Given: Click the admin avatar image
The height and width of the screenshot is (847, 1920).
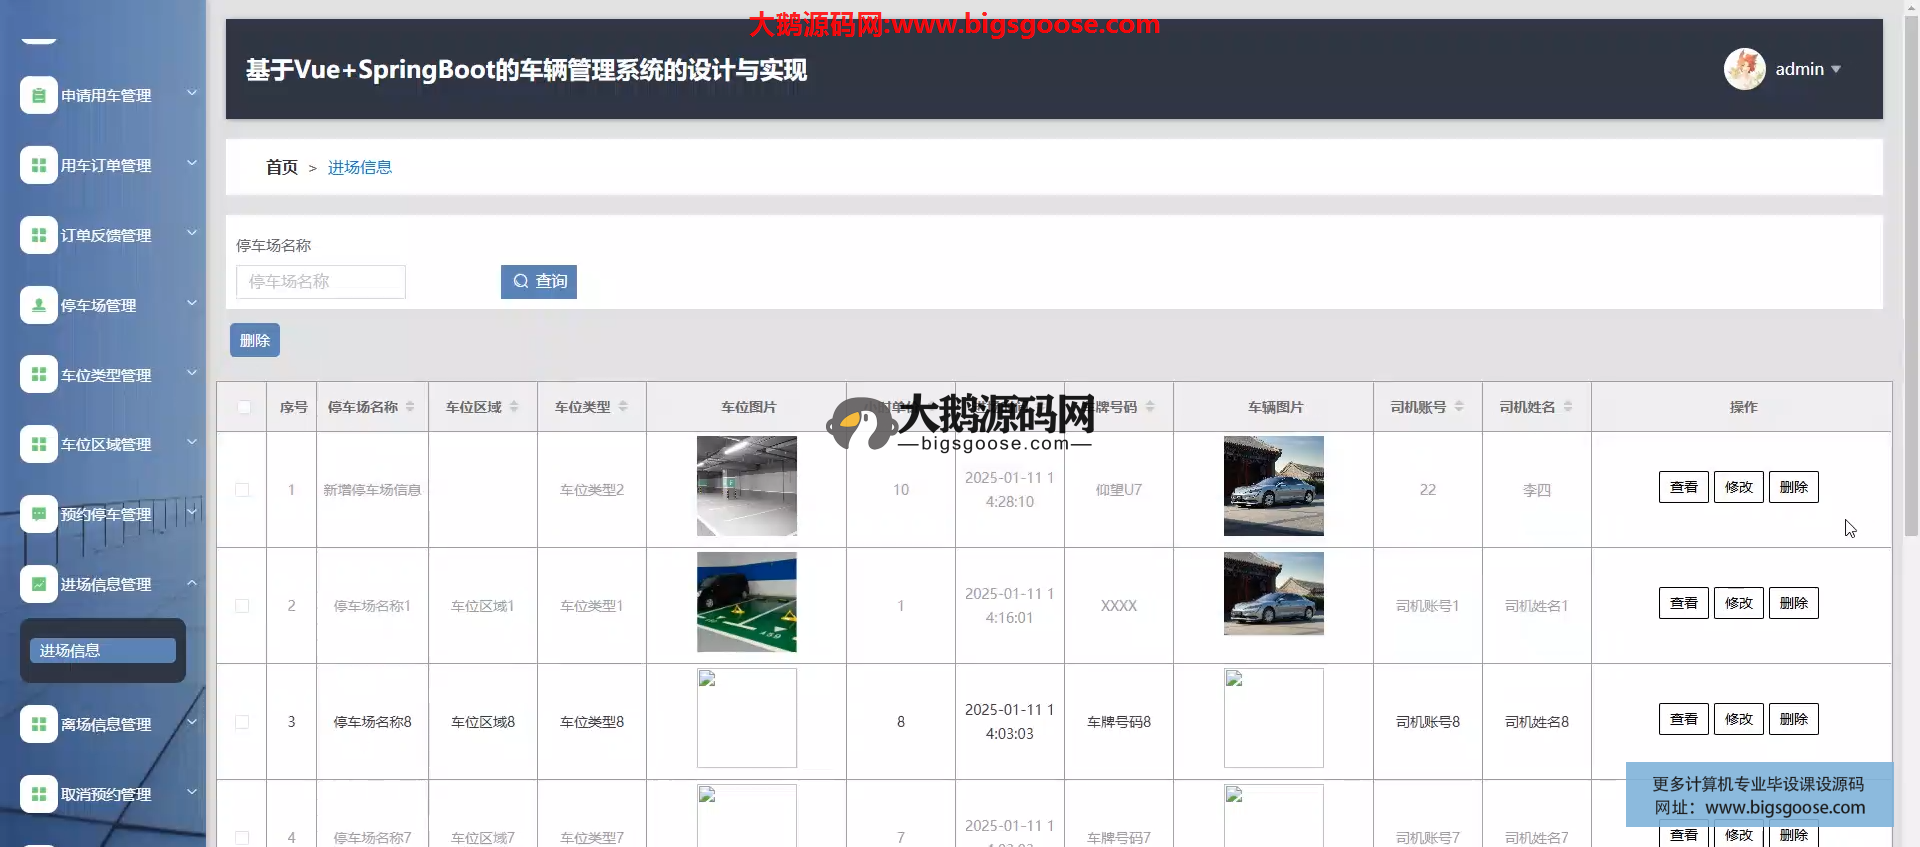Looking at the screenshot, I should (1744, 69).
